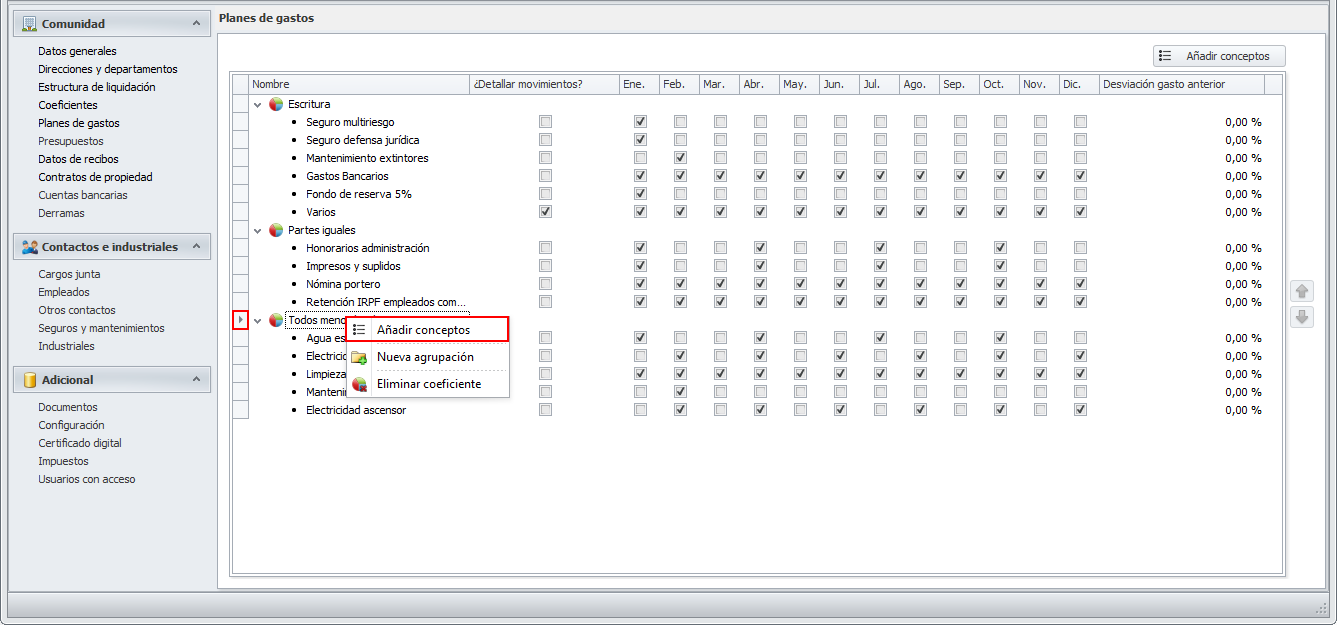Choose Nueva agrupación in context menu
Viewport: 1337px width, 625px height.
point(428,357)
